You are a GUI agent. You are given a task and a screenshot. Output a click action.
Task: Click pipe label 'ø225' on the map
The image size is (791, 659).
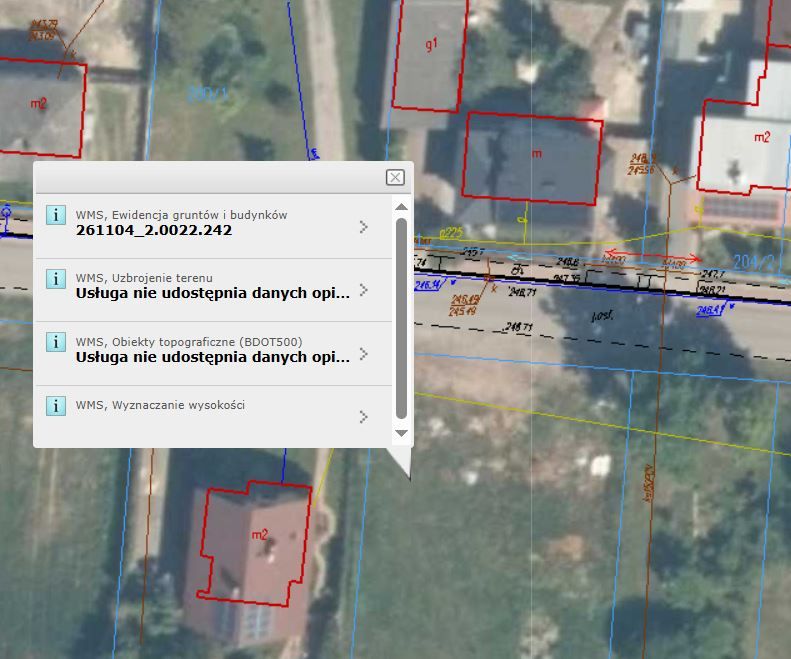(450, 233)
